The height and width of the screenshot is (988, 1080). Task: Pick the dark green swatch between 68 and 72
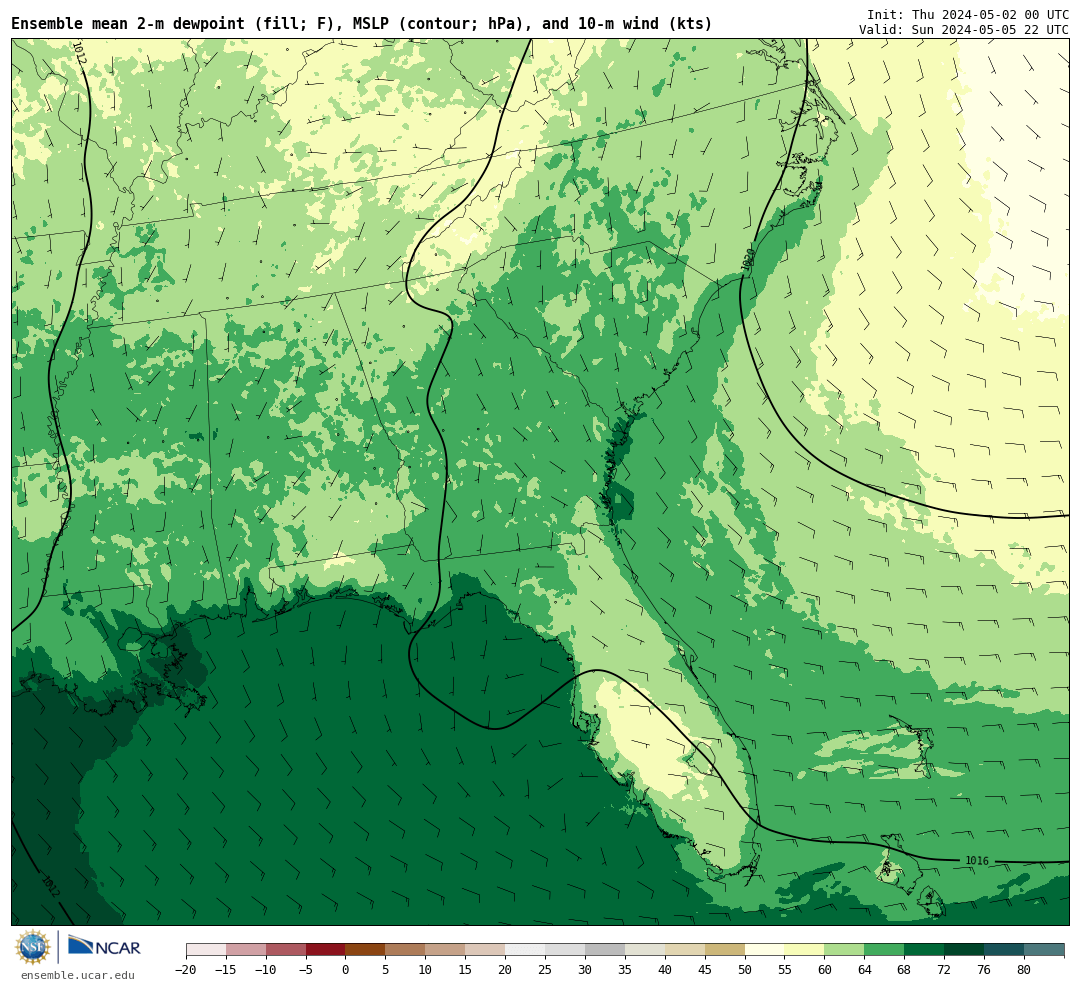point(924,950)
